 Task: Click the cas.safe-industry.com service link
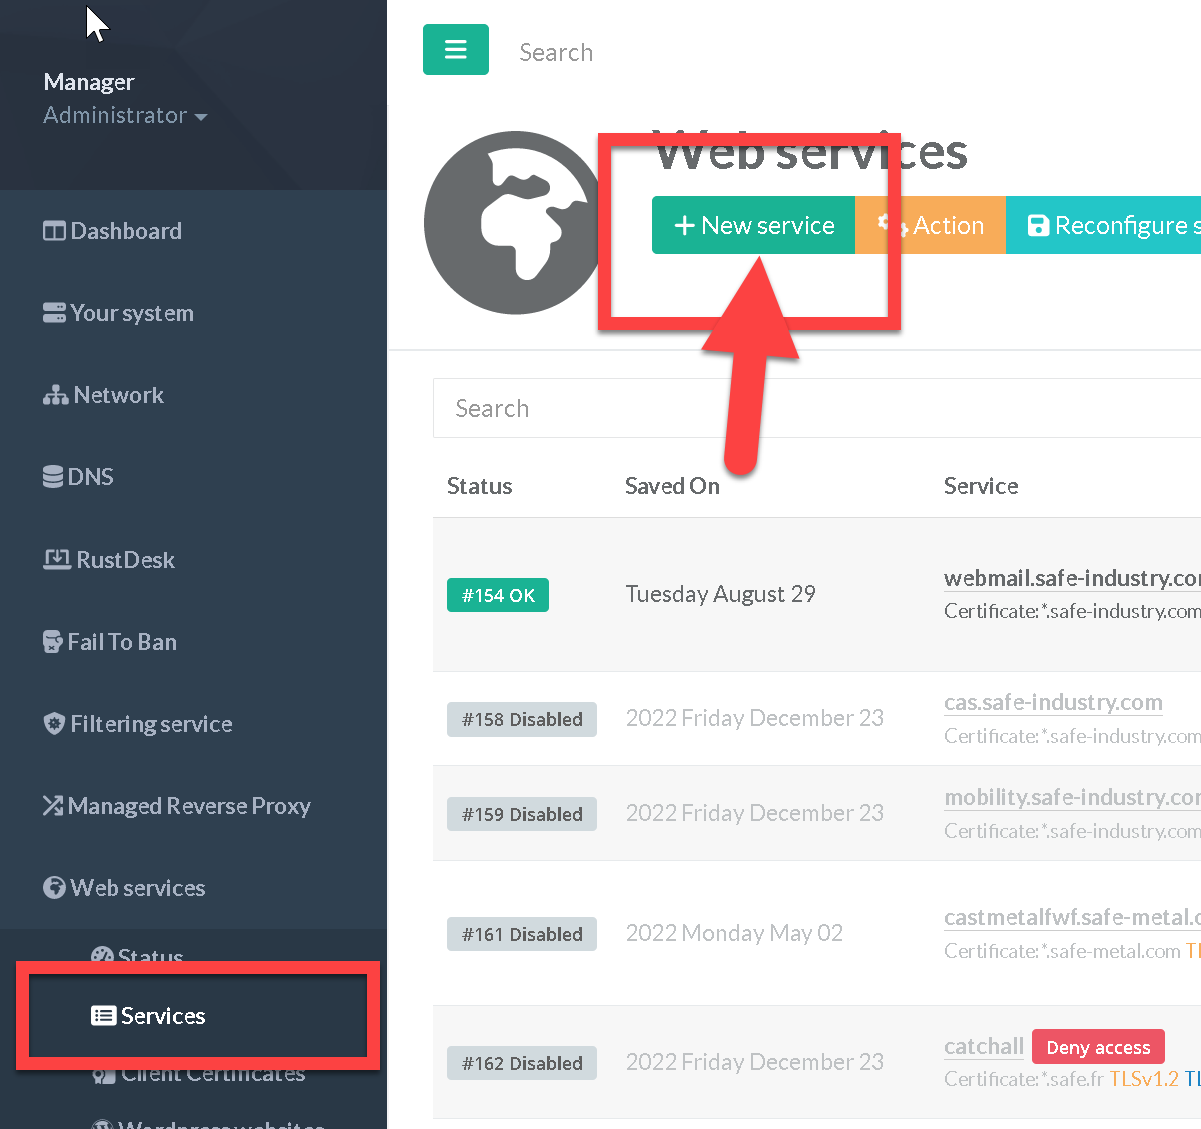[x=1052, y=702]
